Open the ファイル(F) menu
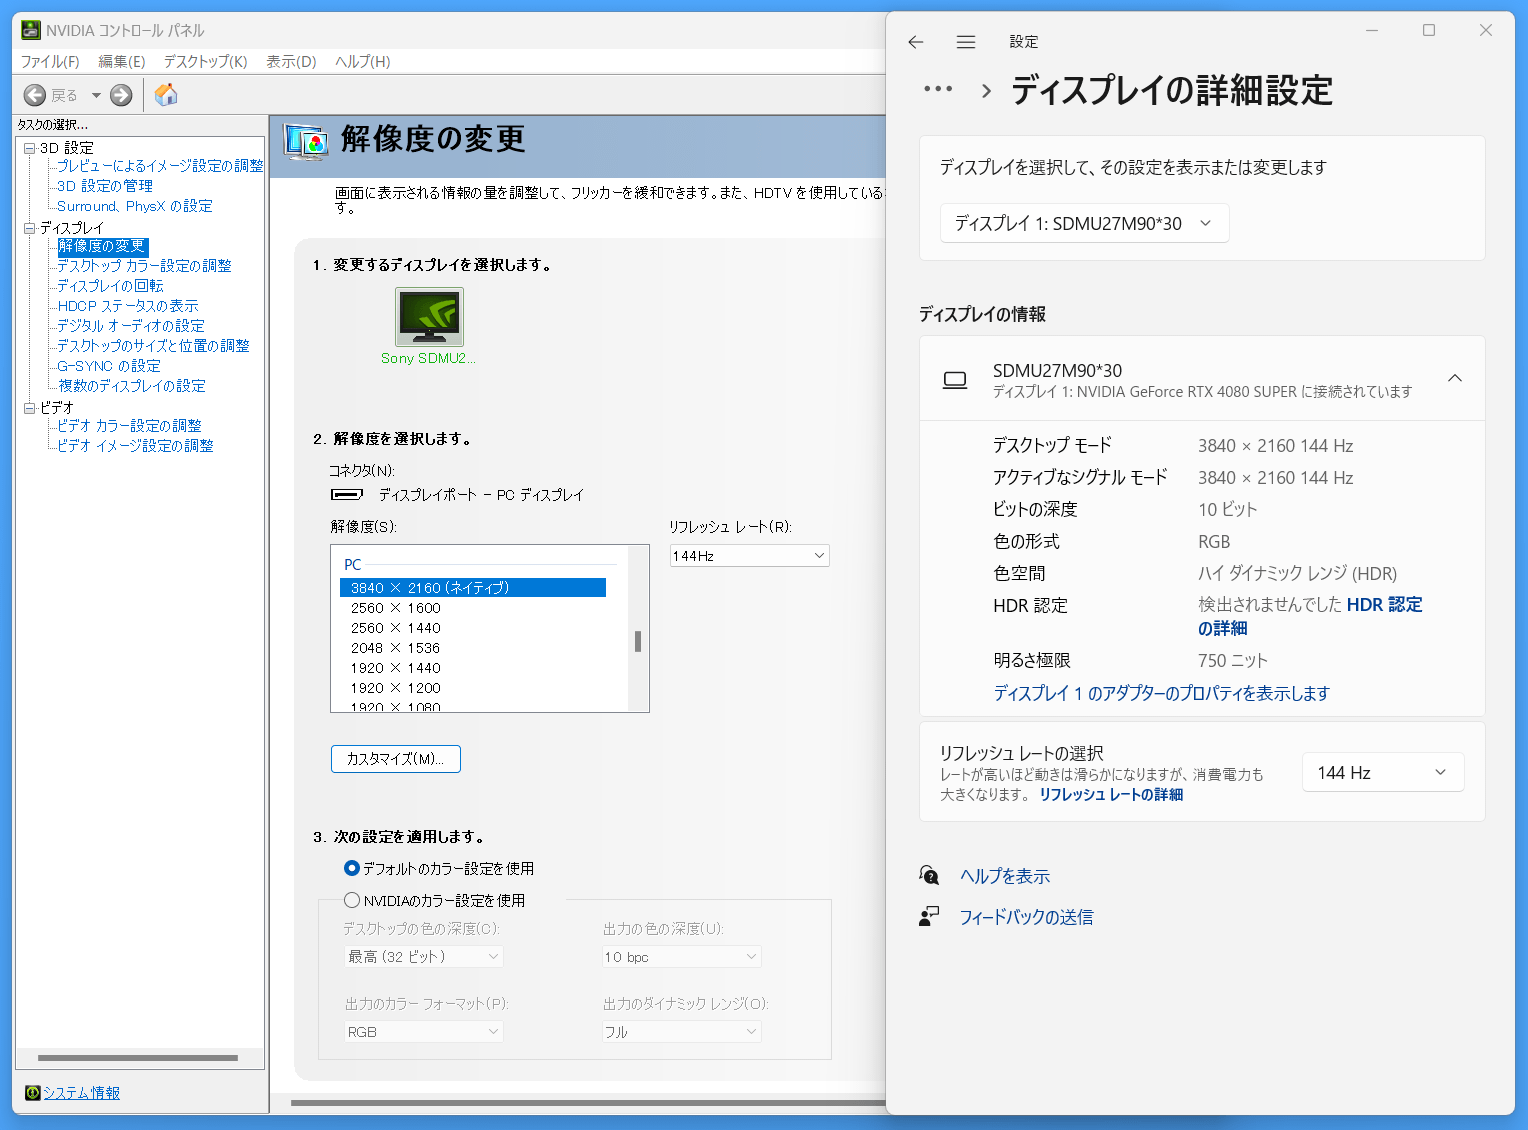The image size is (1528, 1130). (50, 62)
